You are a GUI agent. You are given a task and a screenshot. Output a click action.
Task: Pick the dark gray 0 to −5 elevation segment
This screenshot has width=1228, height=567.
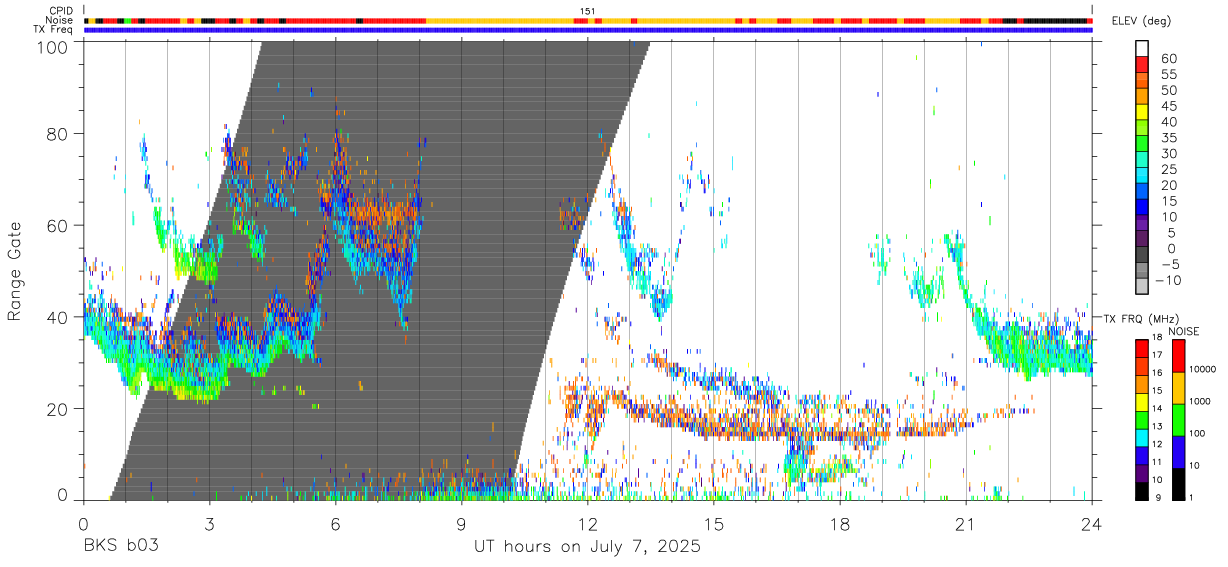click(x=1143, y=256)
